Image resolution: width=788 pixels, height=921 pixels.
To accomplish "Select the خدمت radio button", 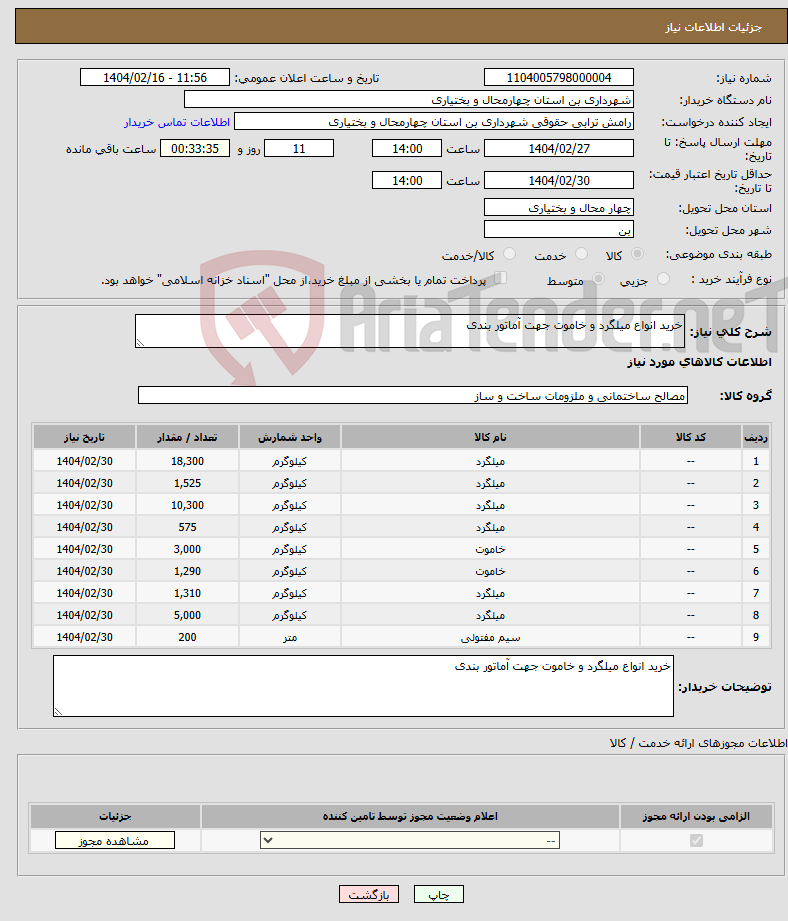I will 581,254.
